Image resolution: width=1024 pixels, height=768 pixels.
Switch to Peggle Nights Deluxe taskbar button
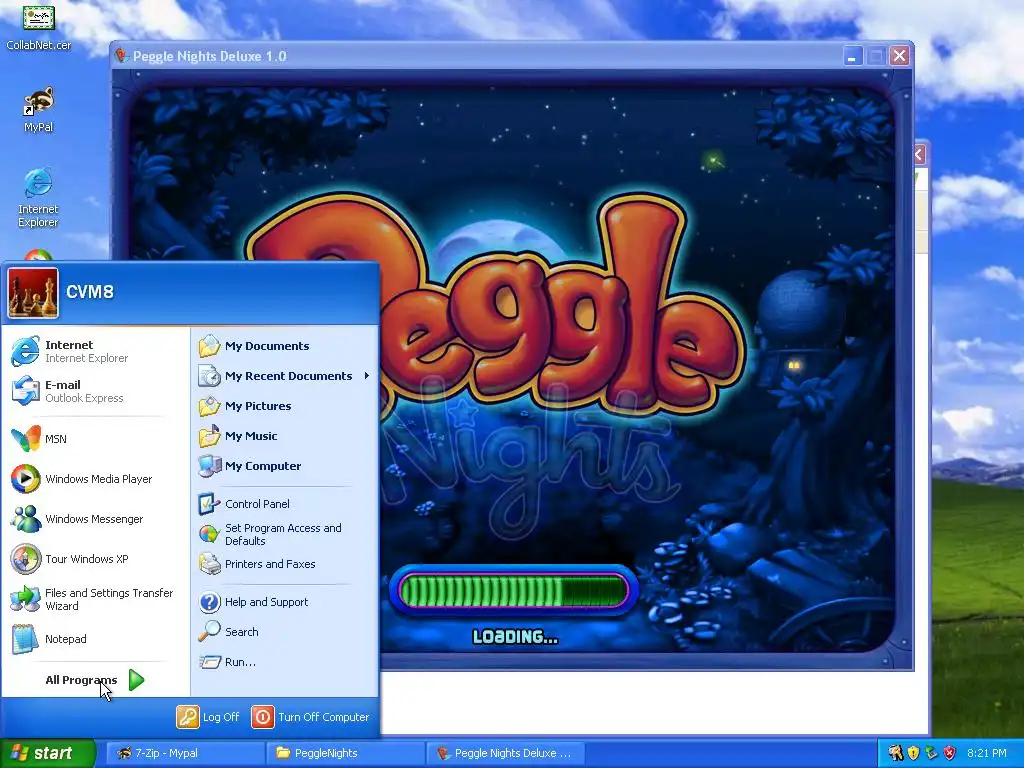[505, 753]
